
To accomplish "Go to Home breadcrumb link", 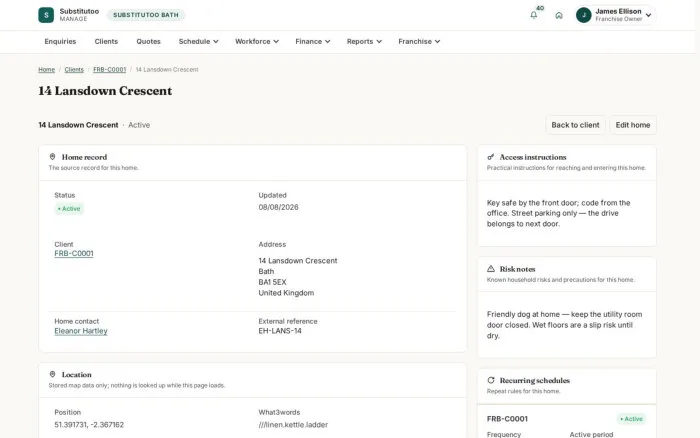I will pyautogui.click(x=46, y=70).
